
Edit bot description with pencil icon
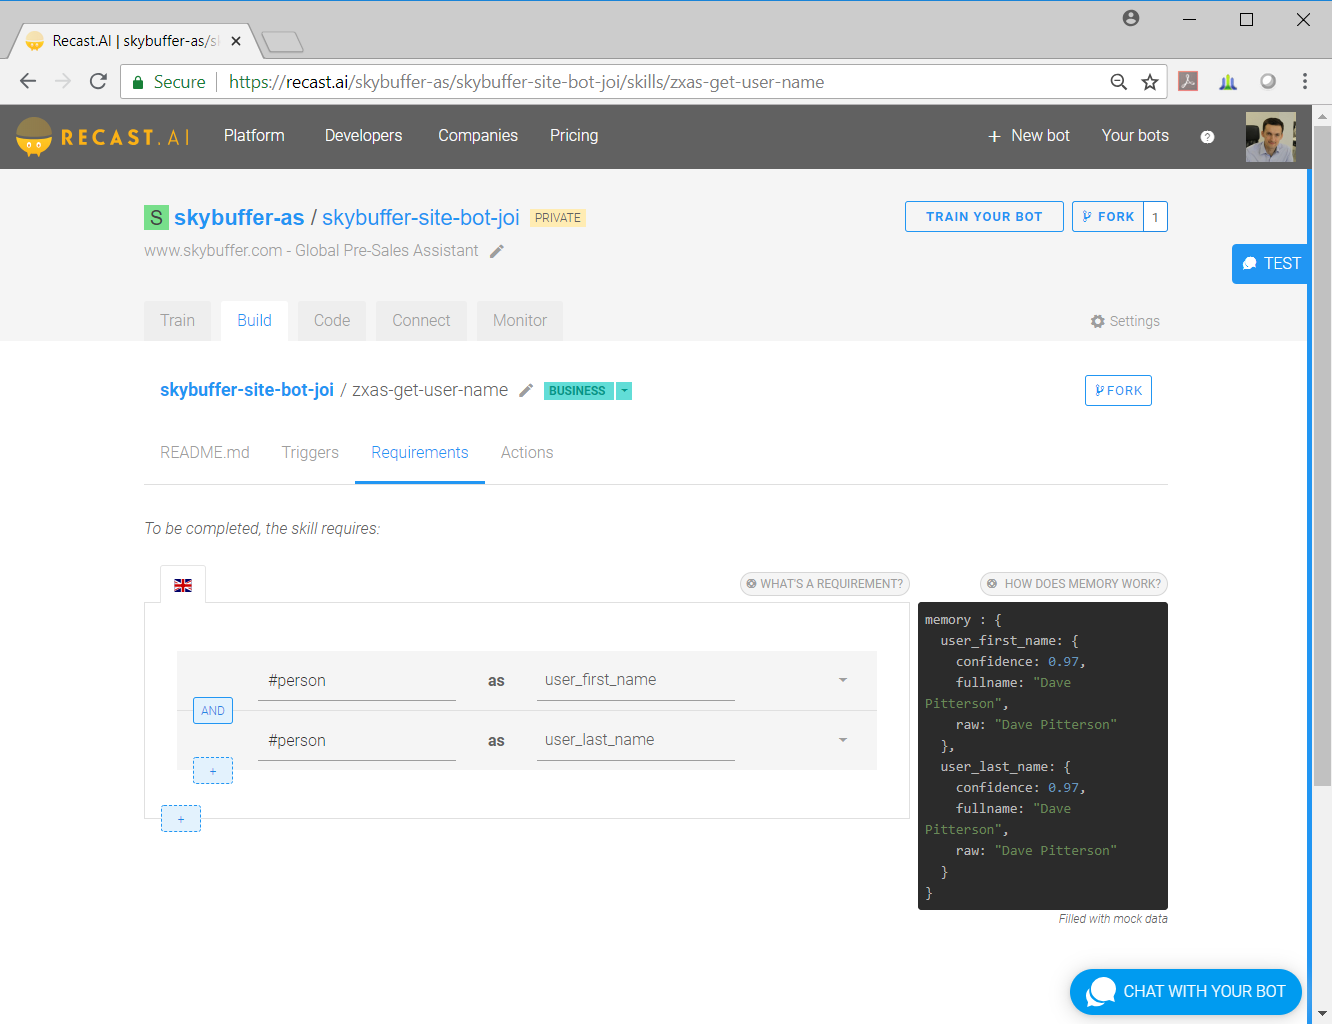(497, 251)
